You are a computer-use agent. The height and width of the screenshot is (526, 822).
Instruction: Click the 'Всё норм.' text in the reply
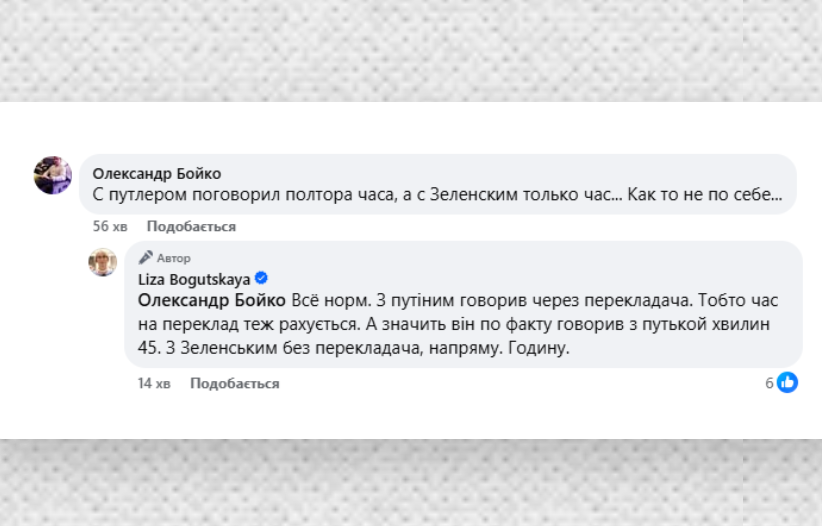[325, 301]
